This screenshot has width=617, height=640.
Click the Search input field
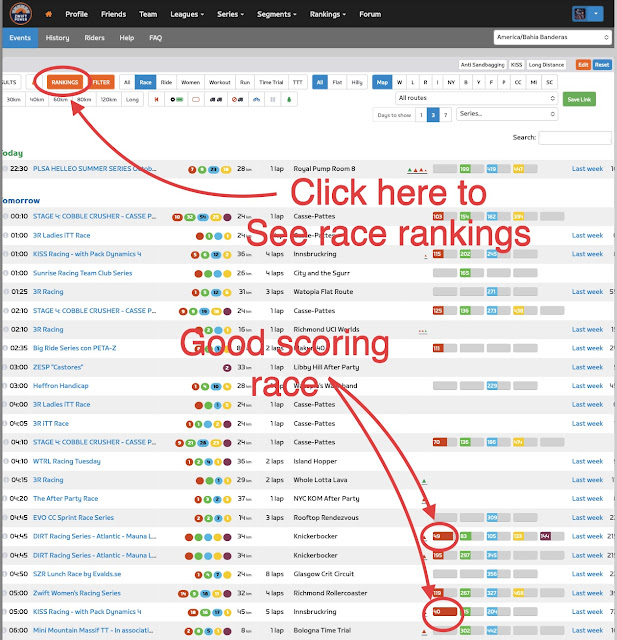click(575, 138)
